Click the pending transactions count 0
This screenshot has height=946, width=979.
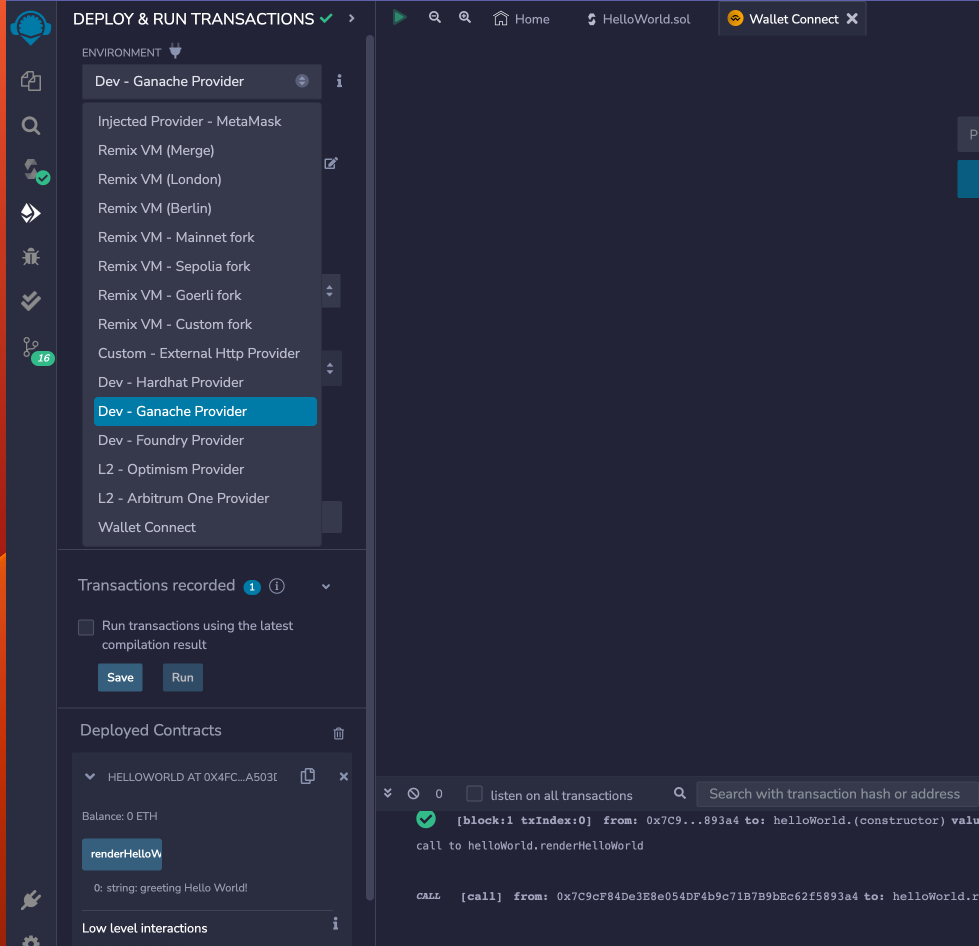tap(439, 794)
